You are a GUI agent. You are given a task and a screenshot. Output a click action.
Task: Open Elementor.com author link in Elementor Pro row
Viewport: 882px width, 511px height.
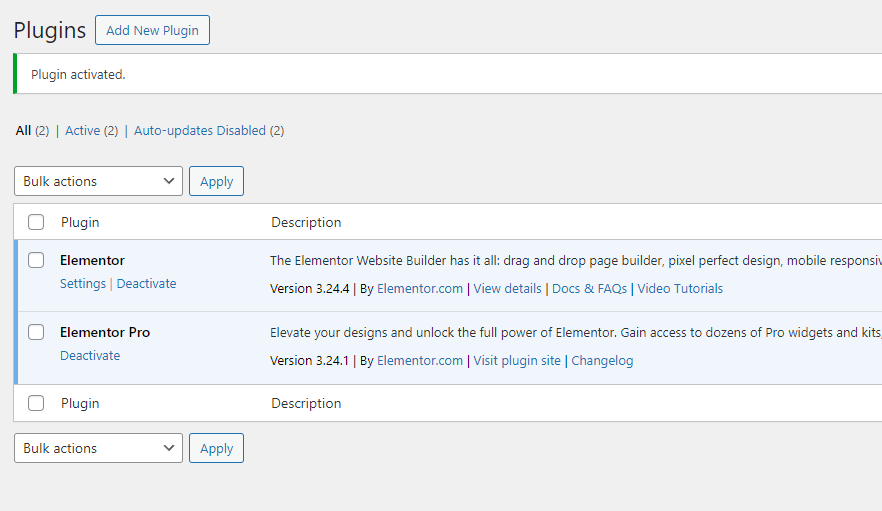point(420,361)
